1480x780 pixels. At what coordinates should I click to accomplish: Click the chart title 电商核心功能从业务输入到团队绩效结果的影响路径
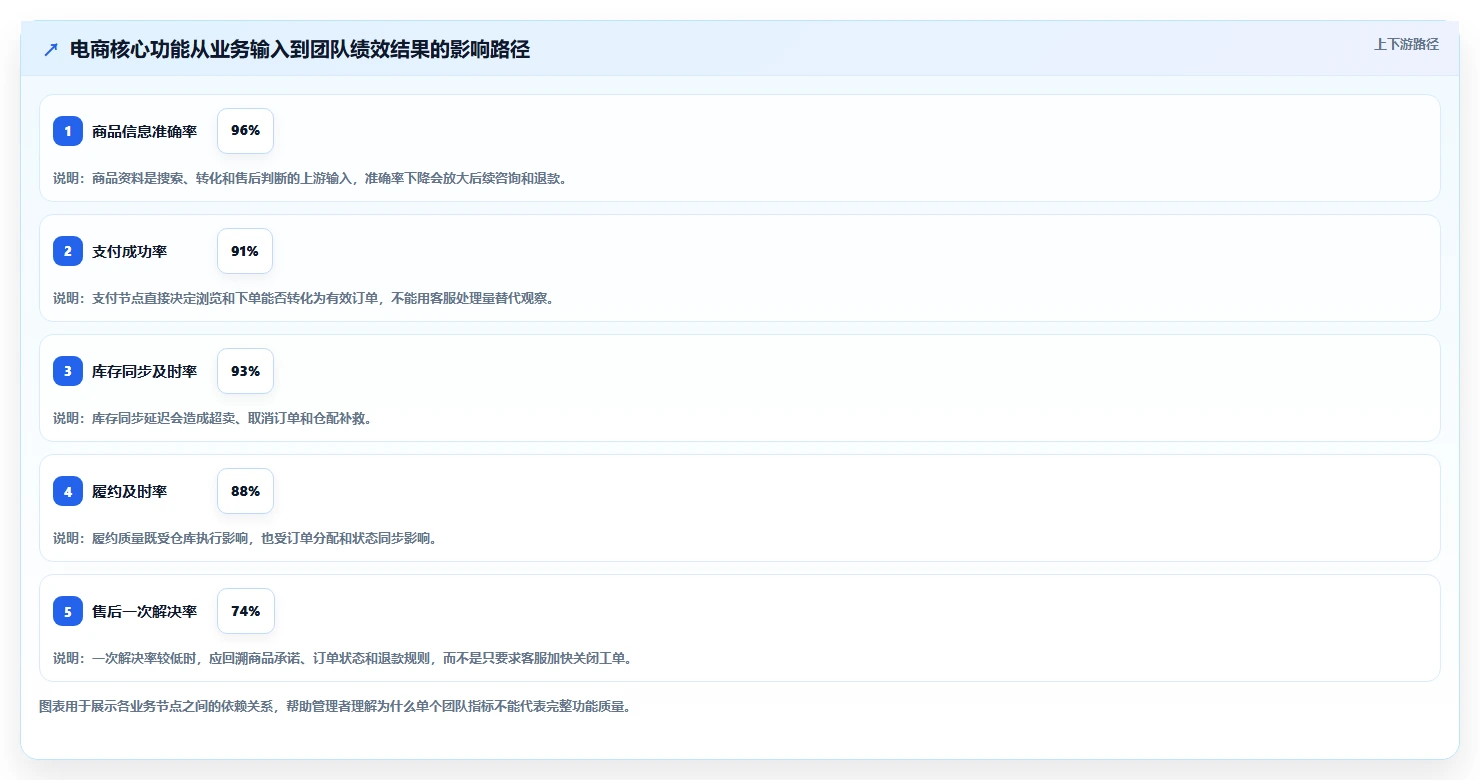tap(300, 50)
